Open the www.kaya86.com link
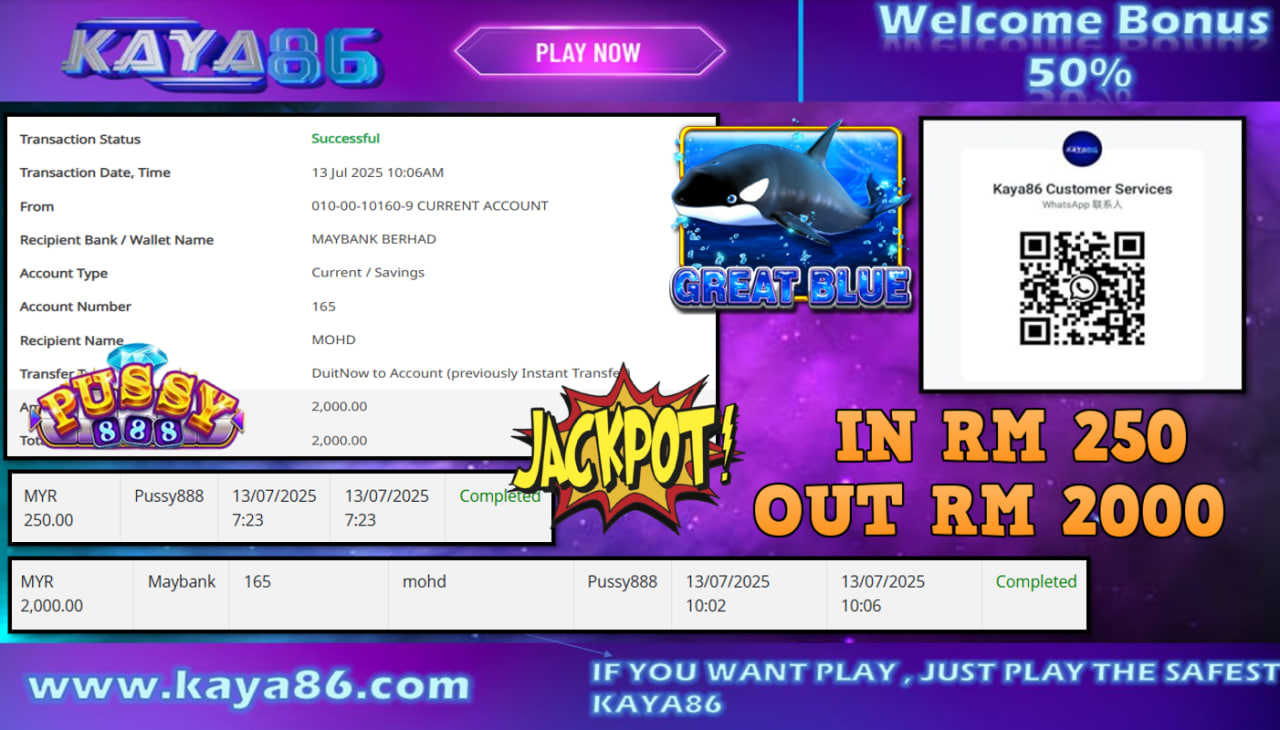Screen dimensions: 1280x730 249,686
